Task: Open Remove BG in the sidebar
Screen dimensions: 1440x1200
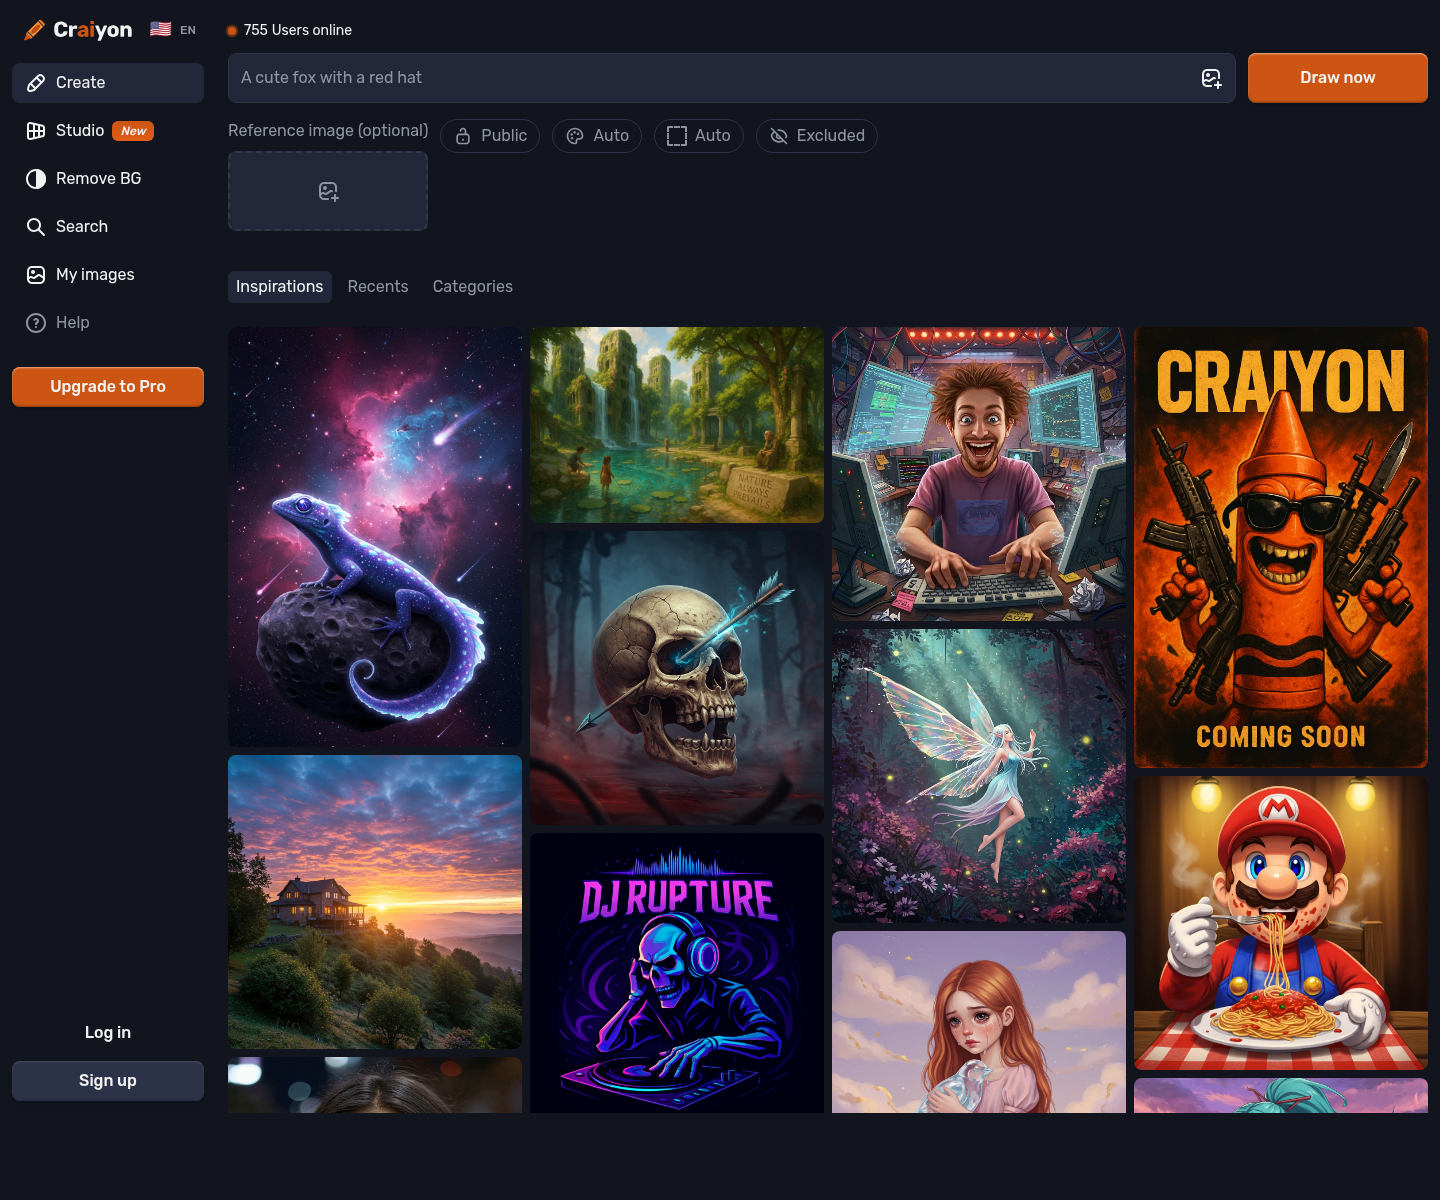Action: [x=108, y=179]
